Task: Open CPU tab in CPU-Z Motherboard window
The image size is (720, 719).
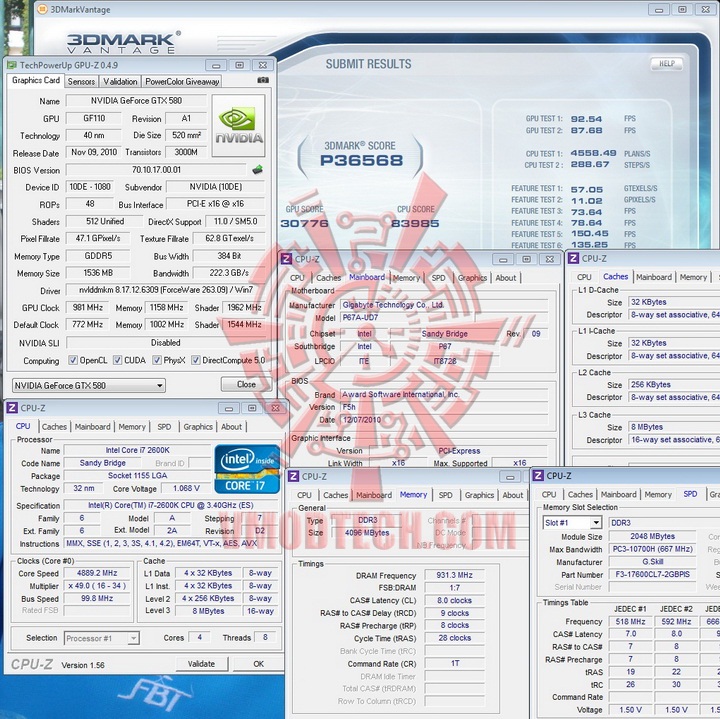Action: [x=297, y=278]
